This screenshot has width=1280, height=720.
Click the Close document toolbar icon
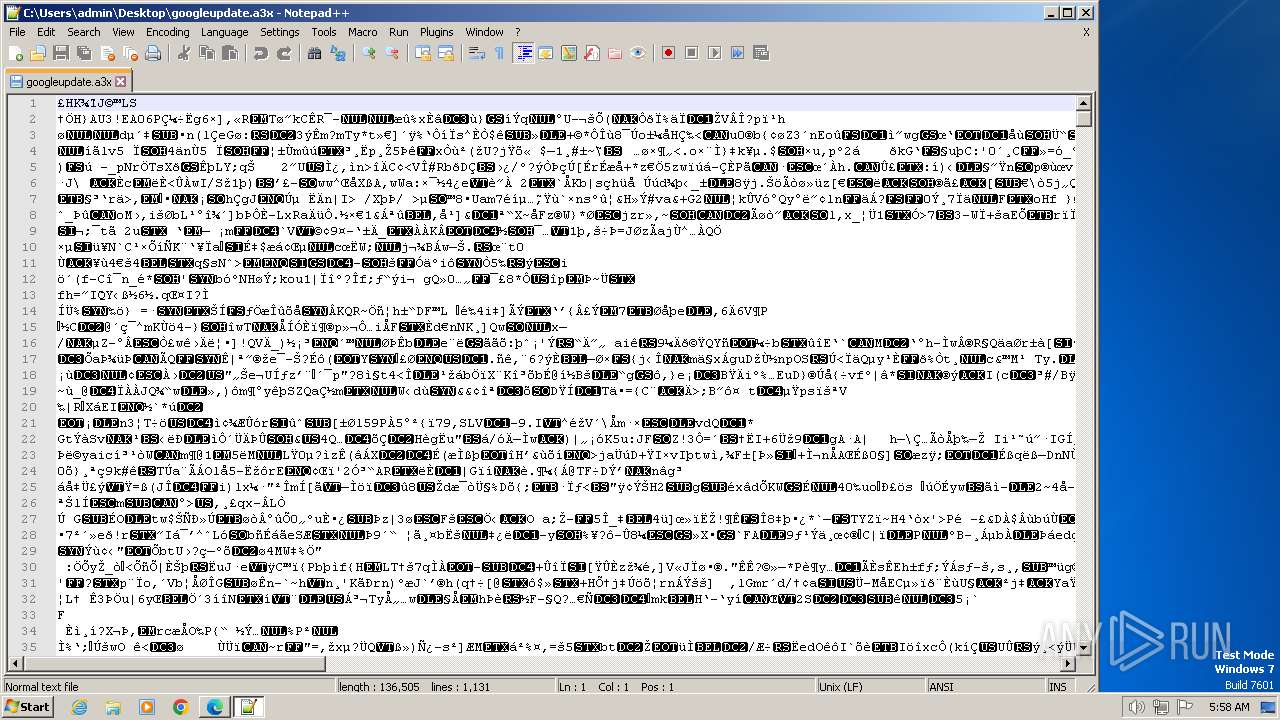click(x=106, y=53)
